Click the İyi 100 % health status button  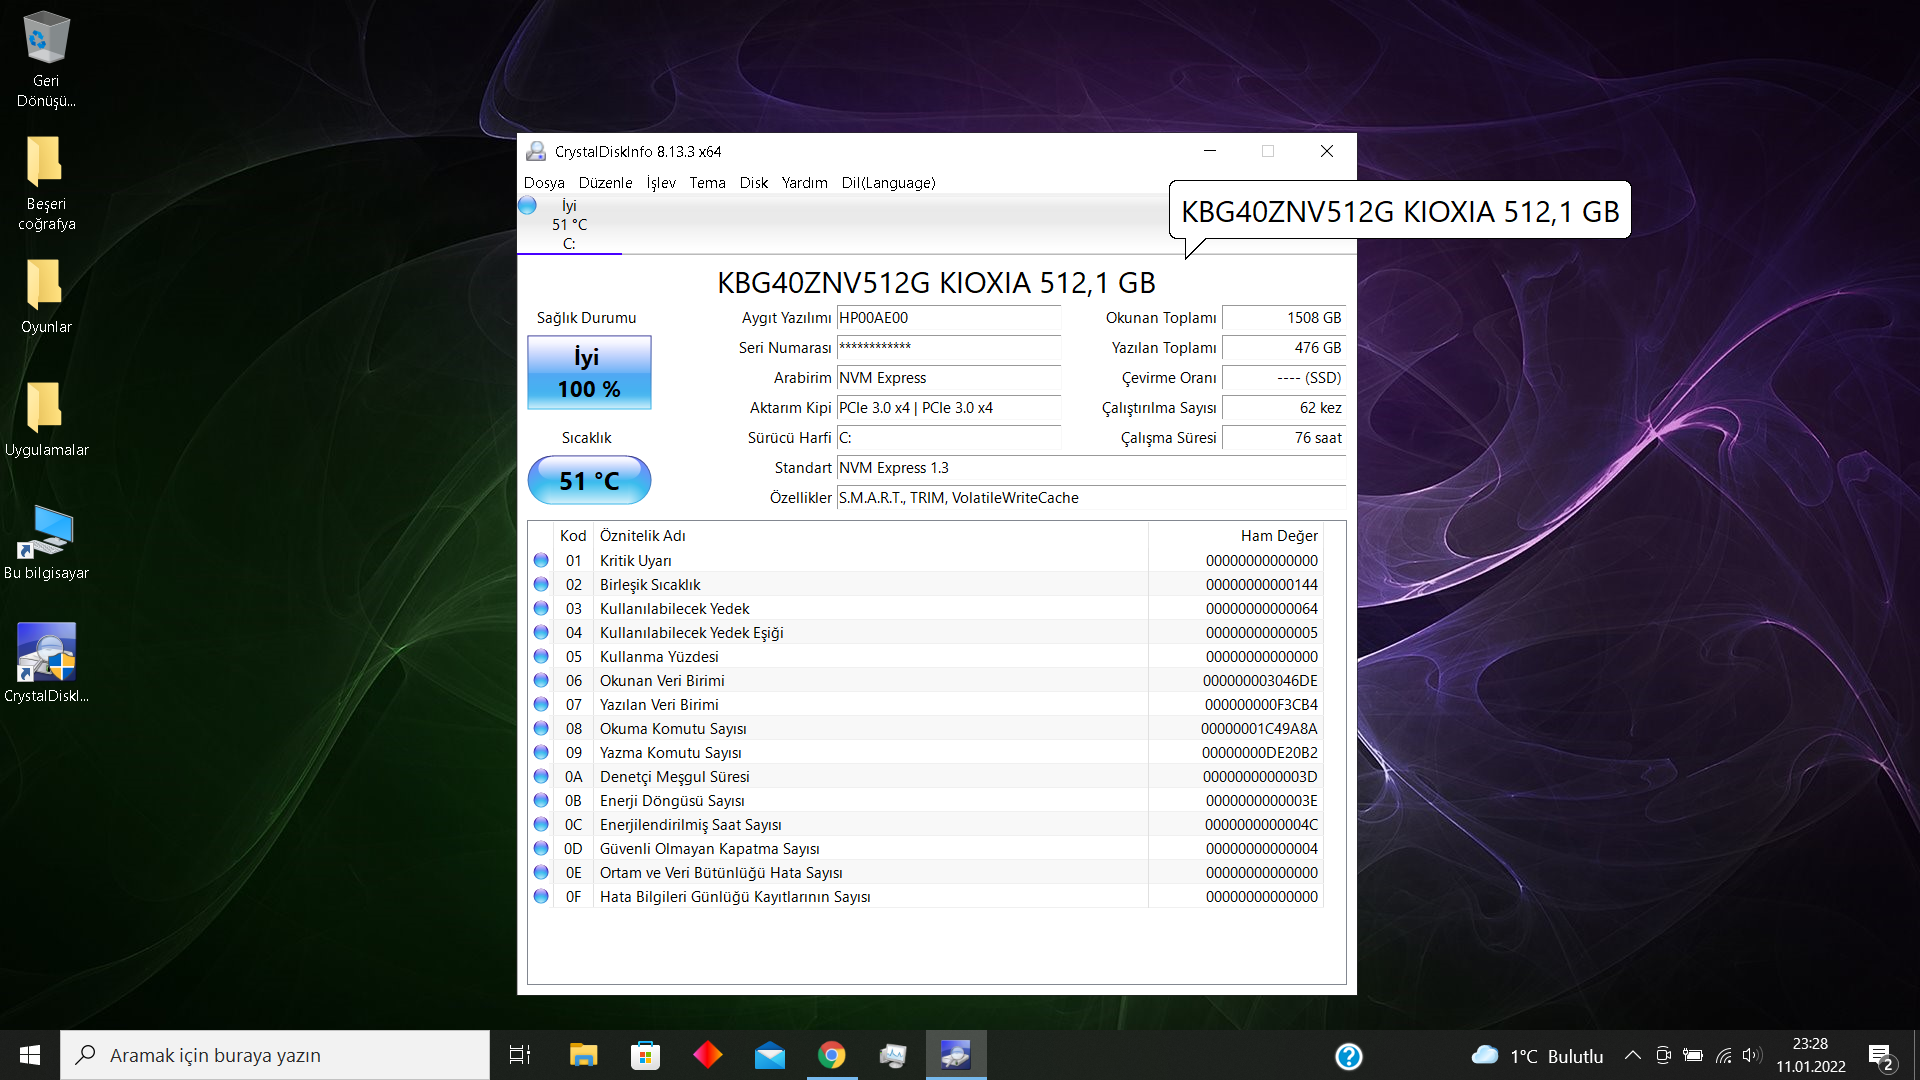pos(589,373)
